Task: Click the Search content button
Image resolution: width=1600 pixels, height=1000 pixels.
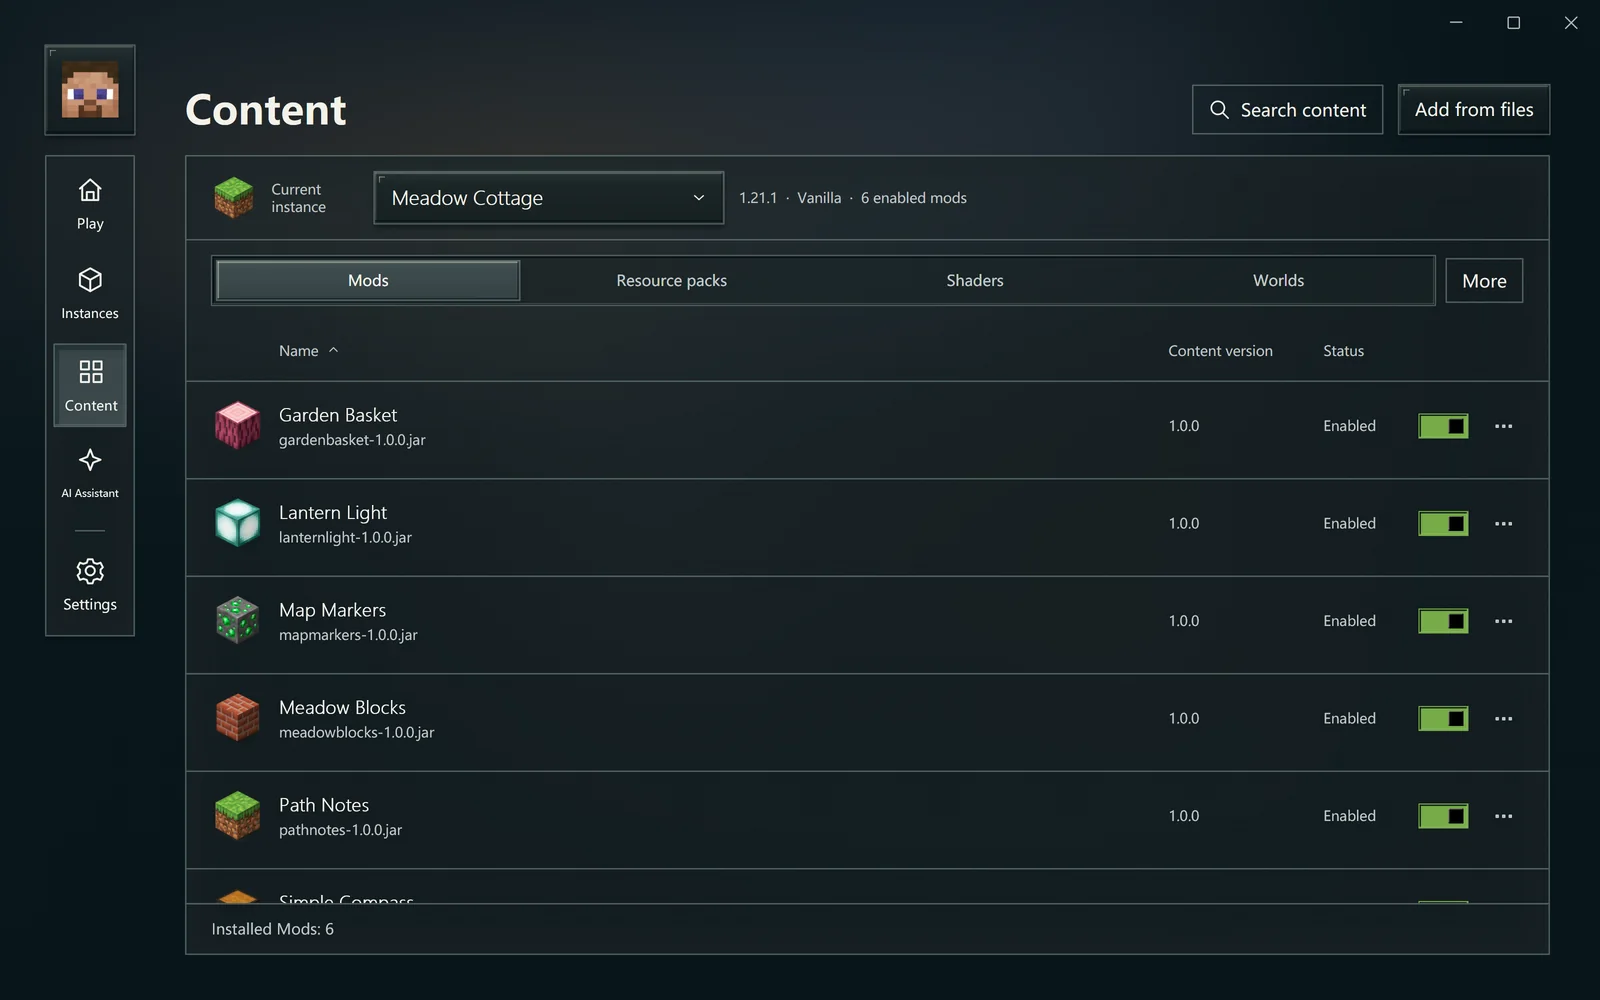Action: click(1288, 110)
